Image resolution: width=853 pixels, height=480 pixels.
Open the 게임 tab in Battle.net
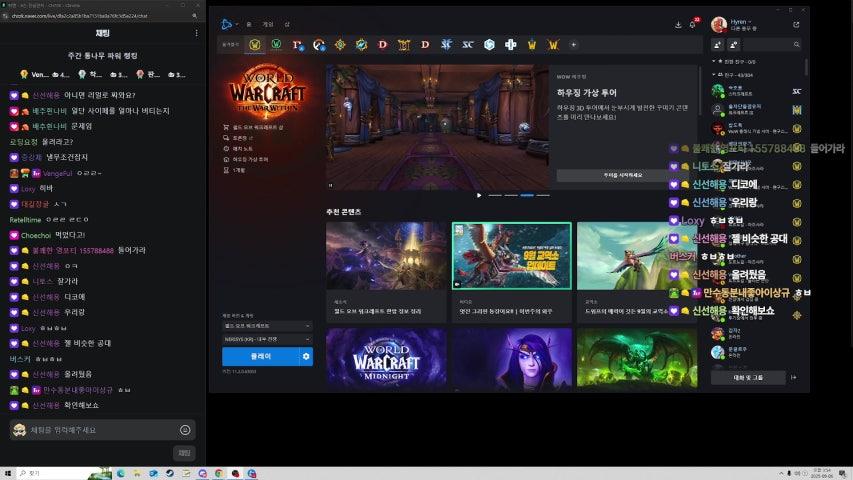[268, 24]
